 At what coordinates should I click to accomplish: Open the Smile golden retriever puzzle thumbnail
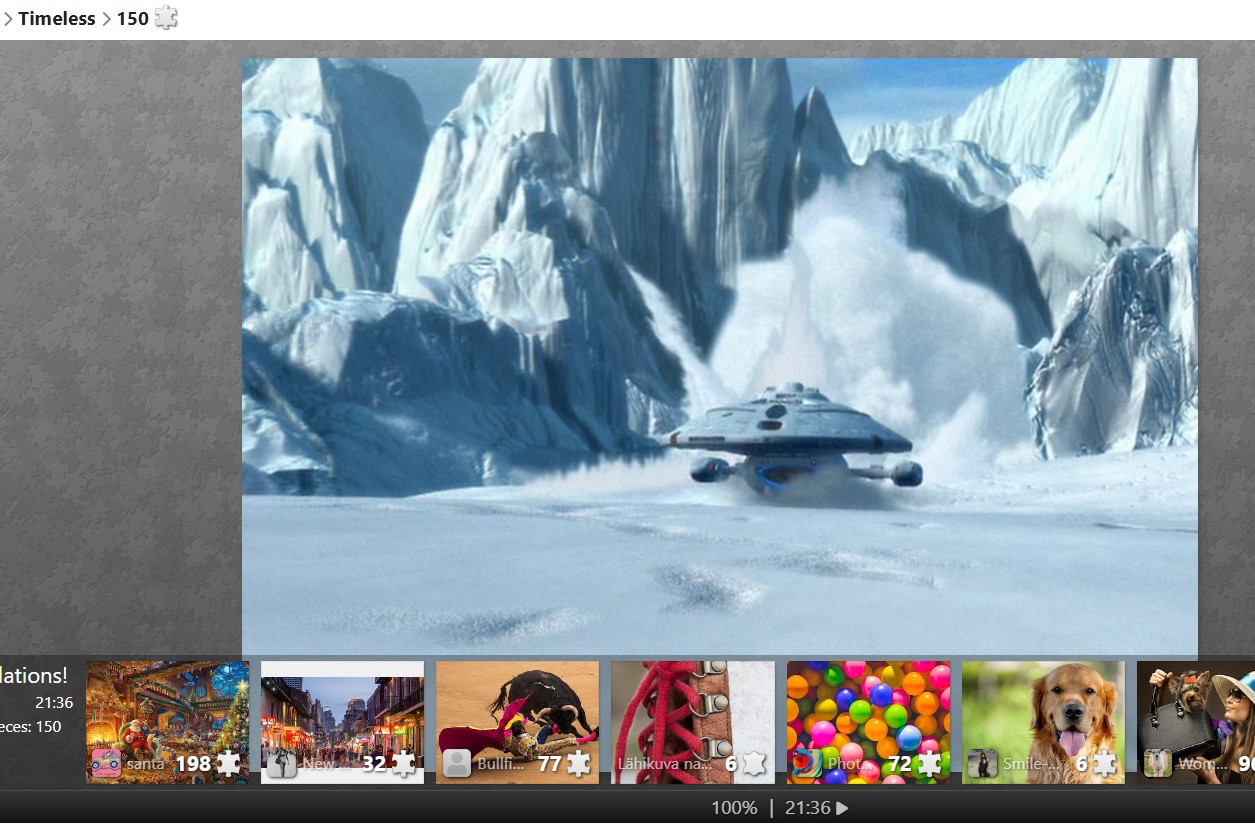1043,722
